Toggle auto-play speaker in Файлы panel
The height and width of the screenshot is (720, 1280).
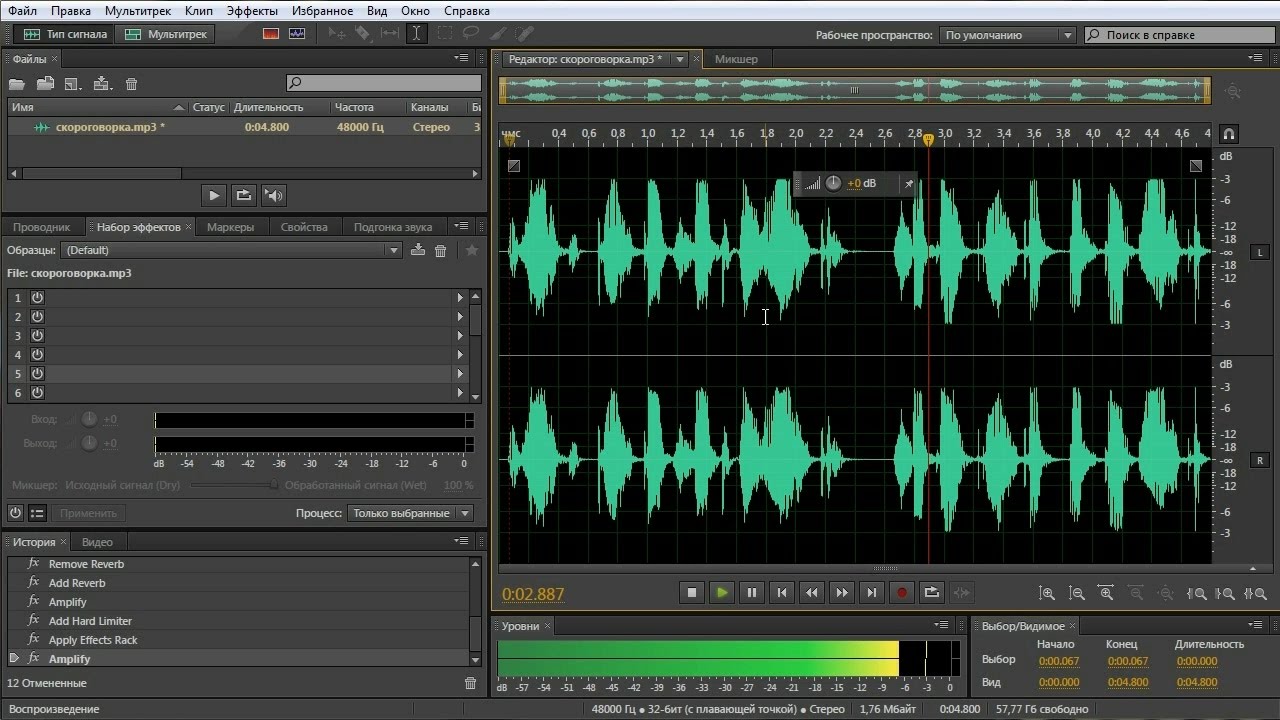point(274,195)
